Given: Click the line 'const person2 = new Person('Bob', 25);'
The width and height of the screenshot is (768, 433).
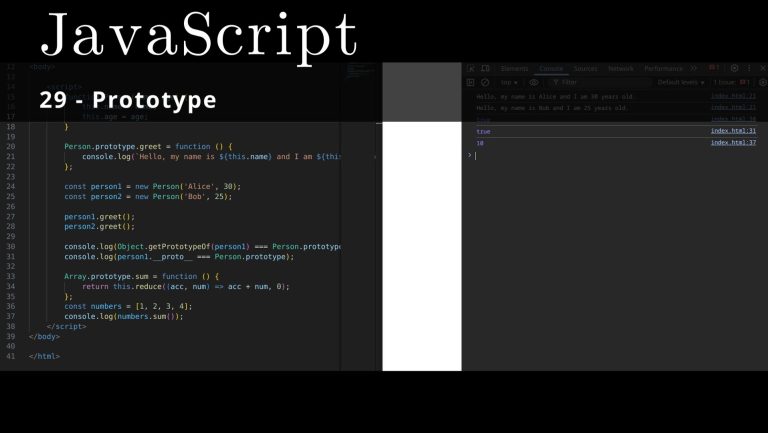Looking at the screenshot, I should pyautogui.click(x=148, y=196).
